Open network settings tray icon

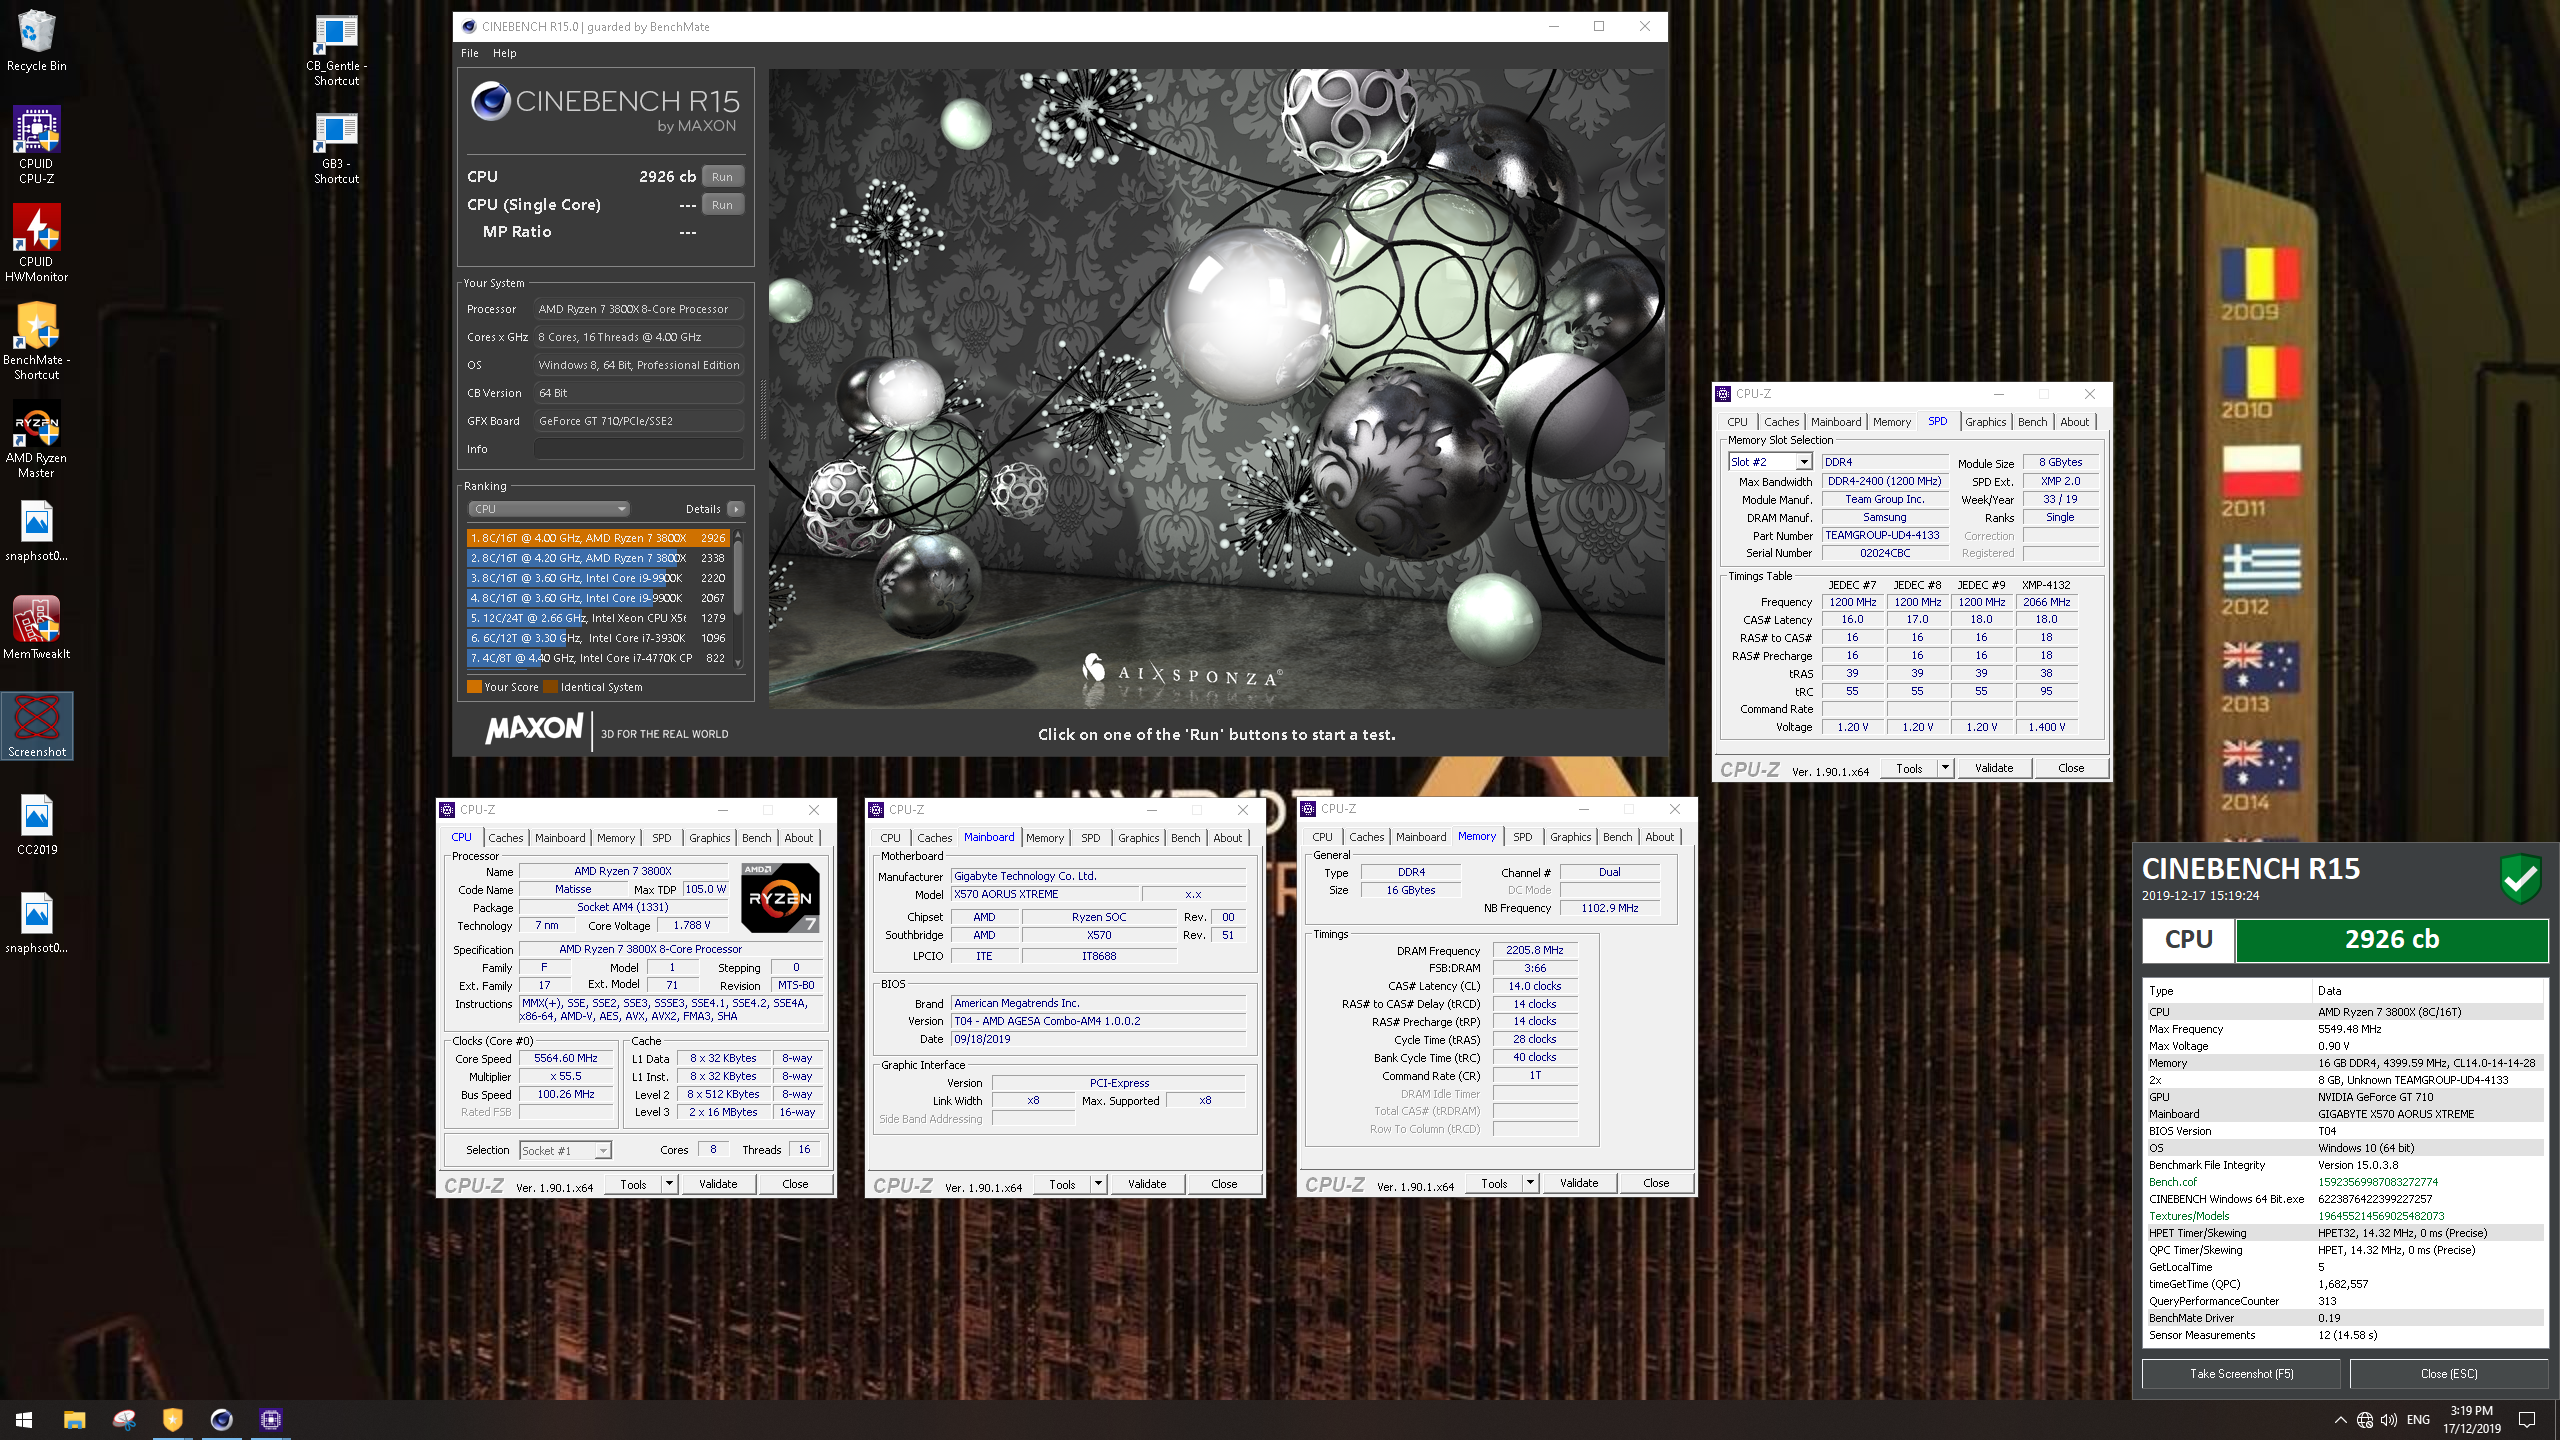click(2364, 1420)
